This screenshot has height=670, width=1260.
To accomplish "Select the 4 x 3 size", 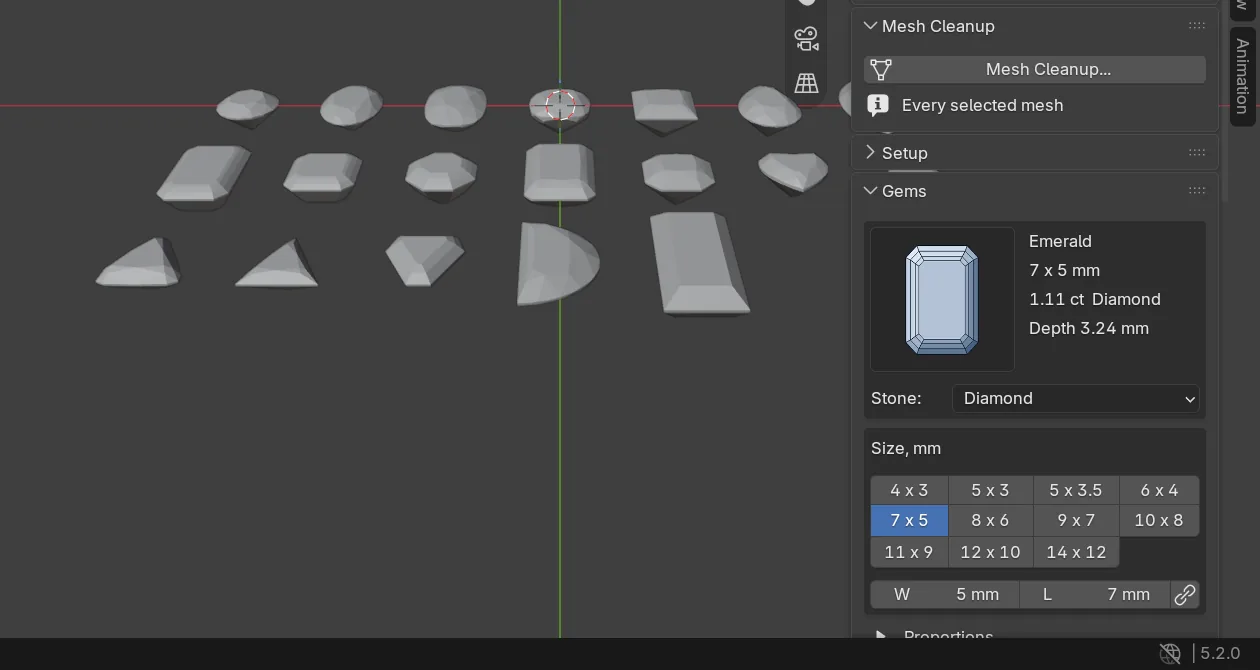I will [909, 490].
